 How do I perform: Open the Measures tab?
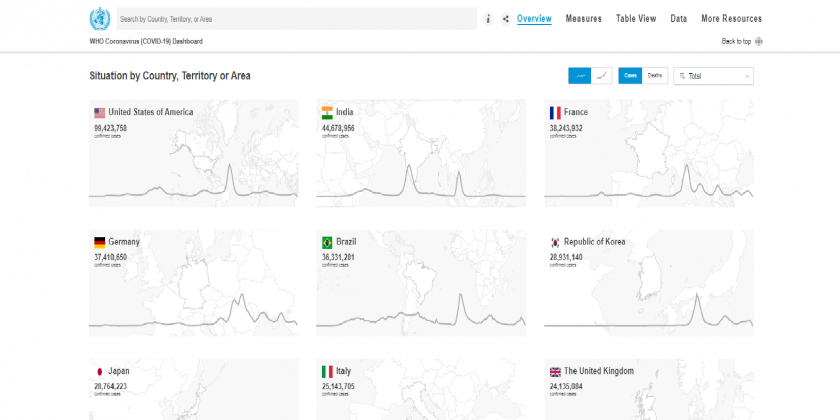[583, 19]
